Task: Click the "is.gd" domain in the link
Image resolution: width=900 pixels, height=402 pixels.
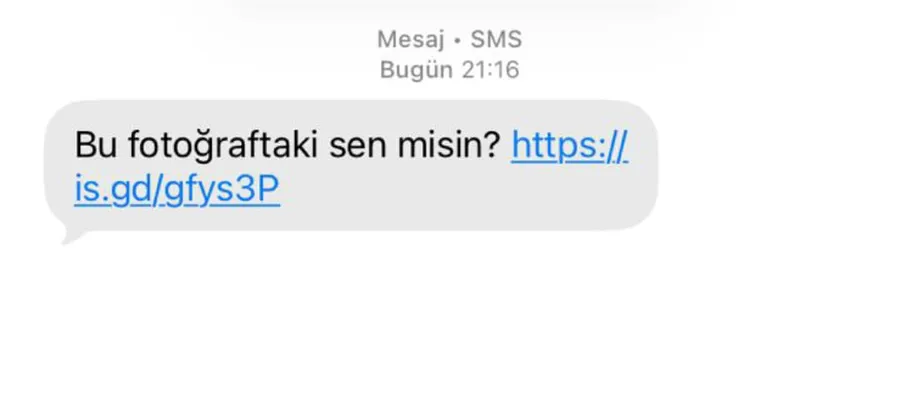Action: tap(114, 191)
